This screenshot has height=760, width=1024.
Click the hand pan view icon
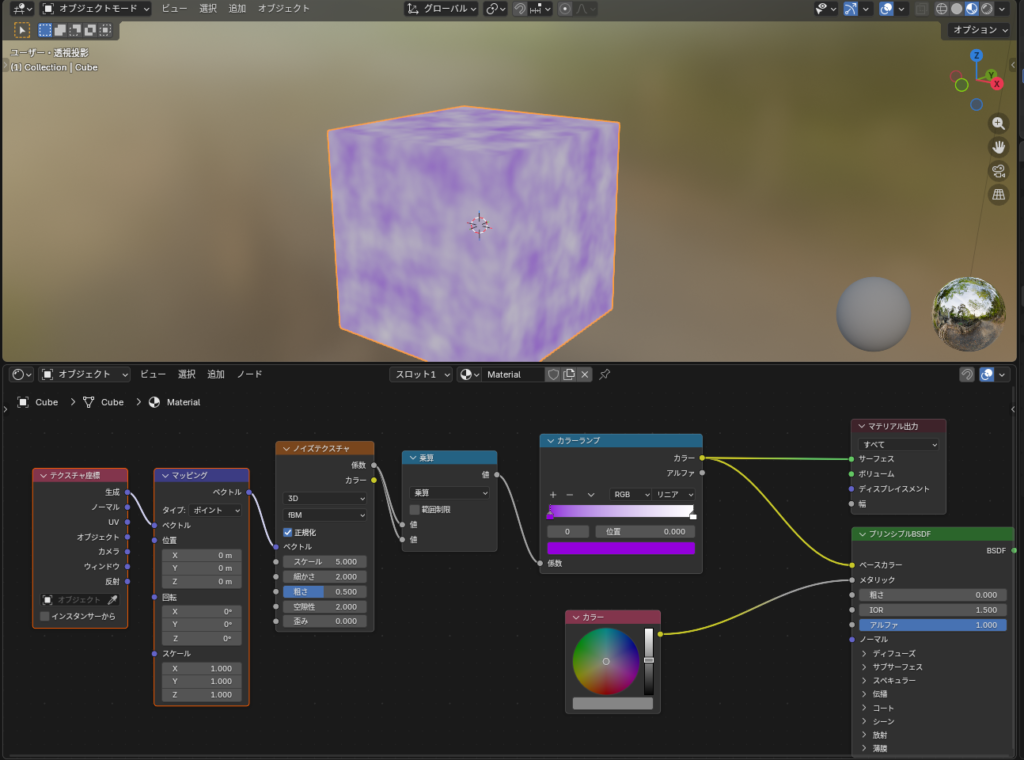click(x=998, y=147)
